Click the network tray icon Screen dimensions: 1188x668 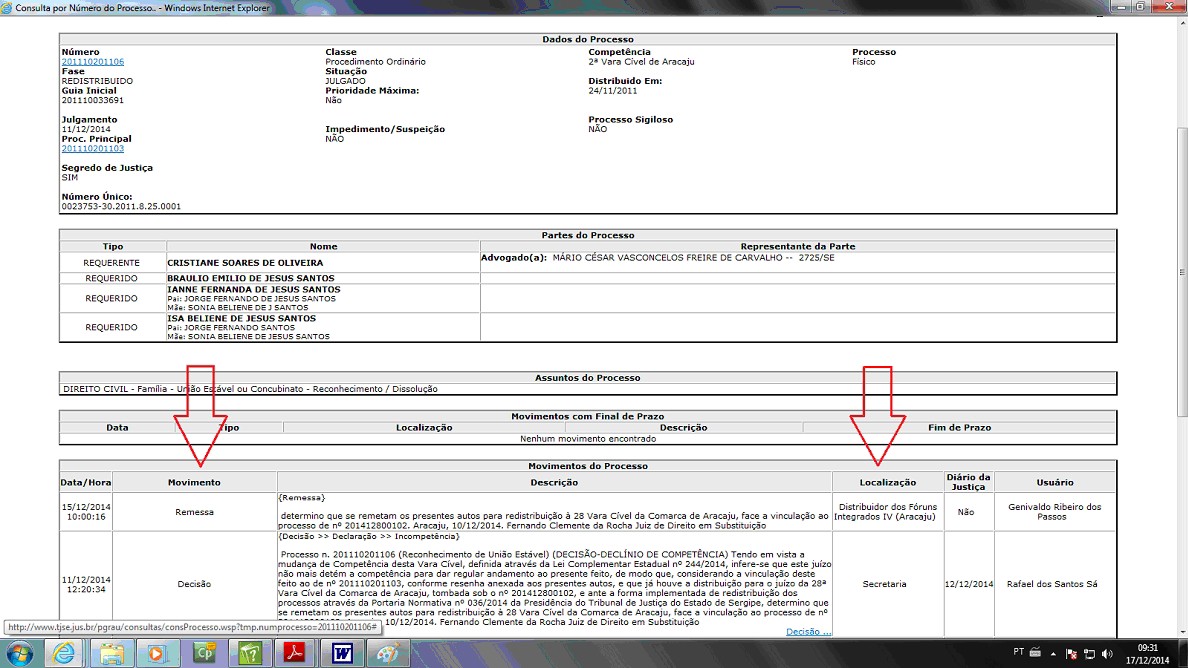(1088, 654)
